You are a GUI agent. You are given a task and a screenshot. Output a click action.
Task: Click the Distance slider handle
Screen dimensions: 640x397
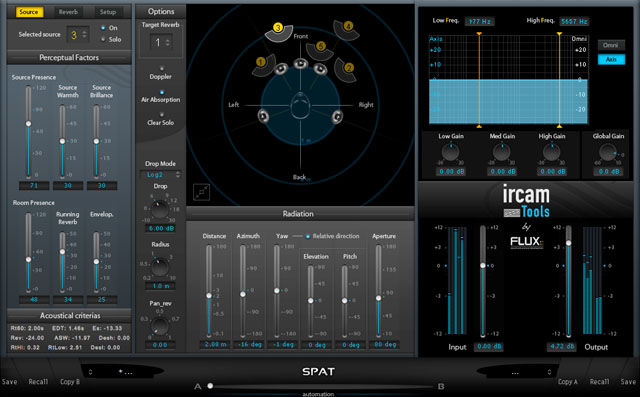tap(209, 295)
